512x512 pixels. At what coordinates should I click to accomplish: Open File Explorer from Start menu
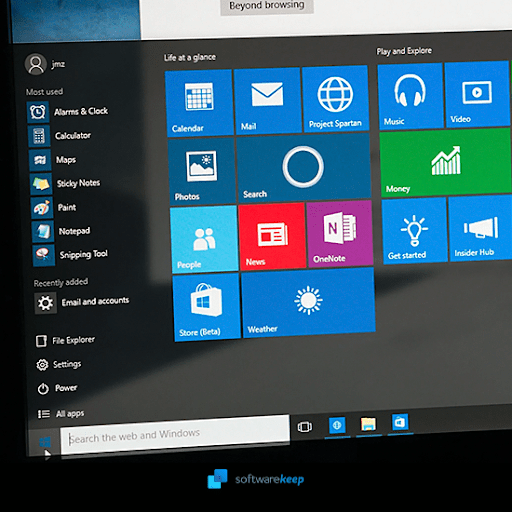tap(65, 341)
